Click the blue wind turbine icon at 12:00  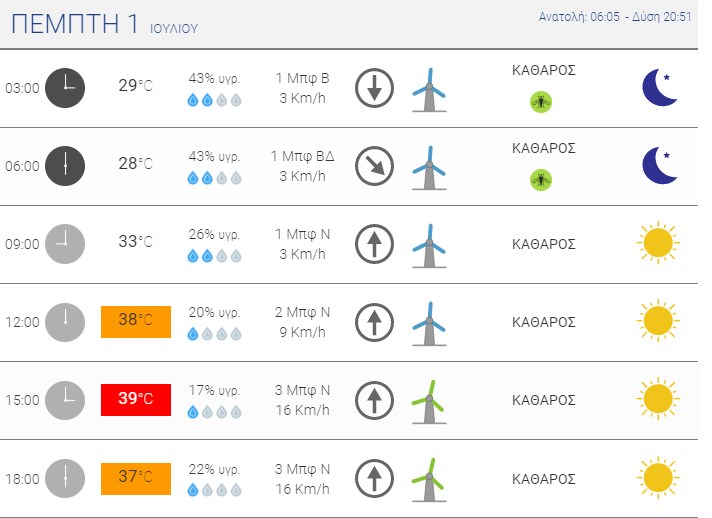429,324
